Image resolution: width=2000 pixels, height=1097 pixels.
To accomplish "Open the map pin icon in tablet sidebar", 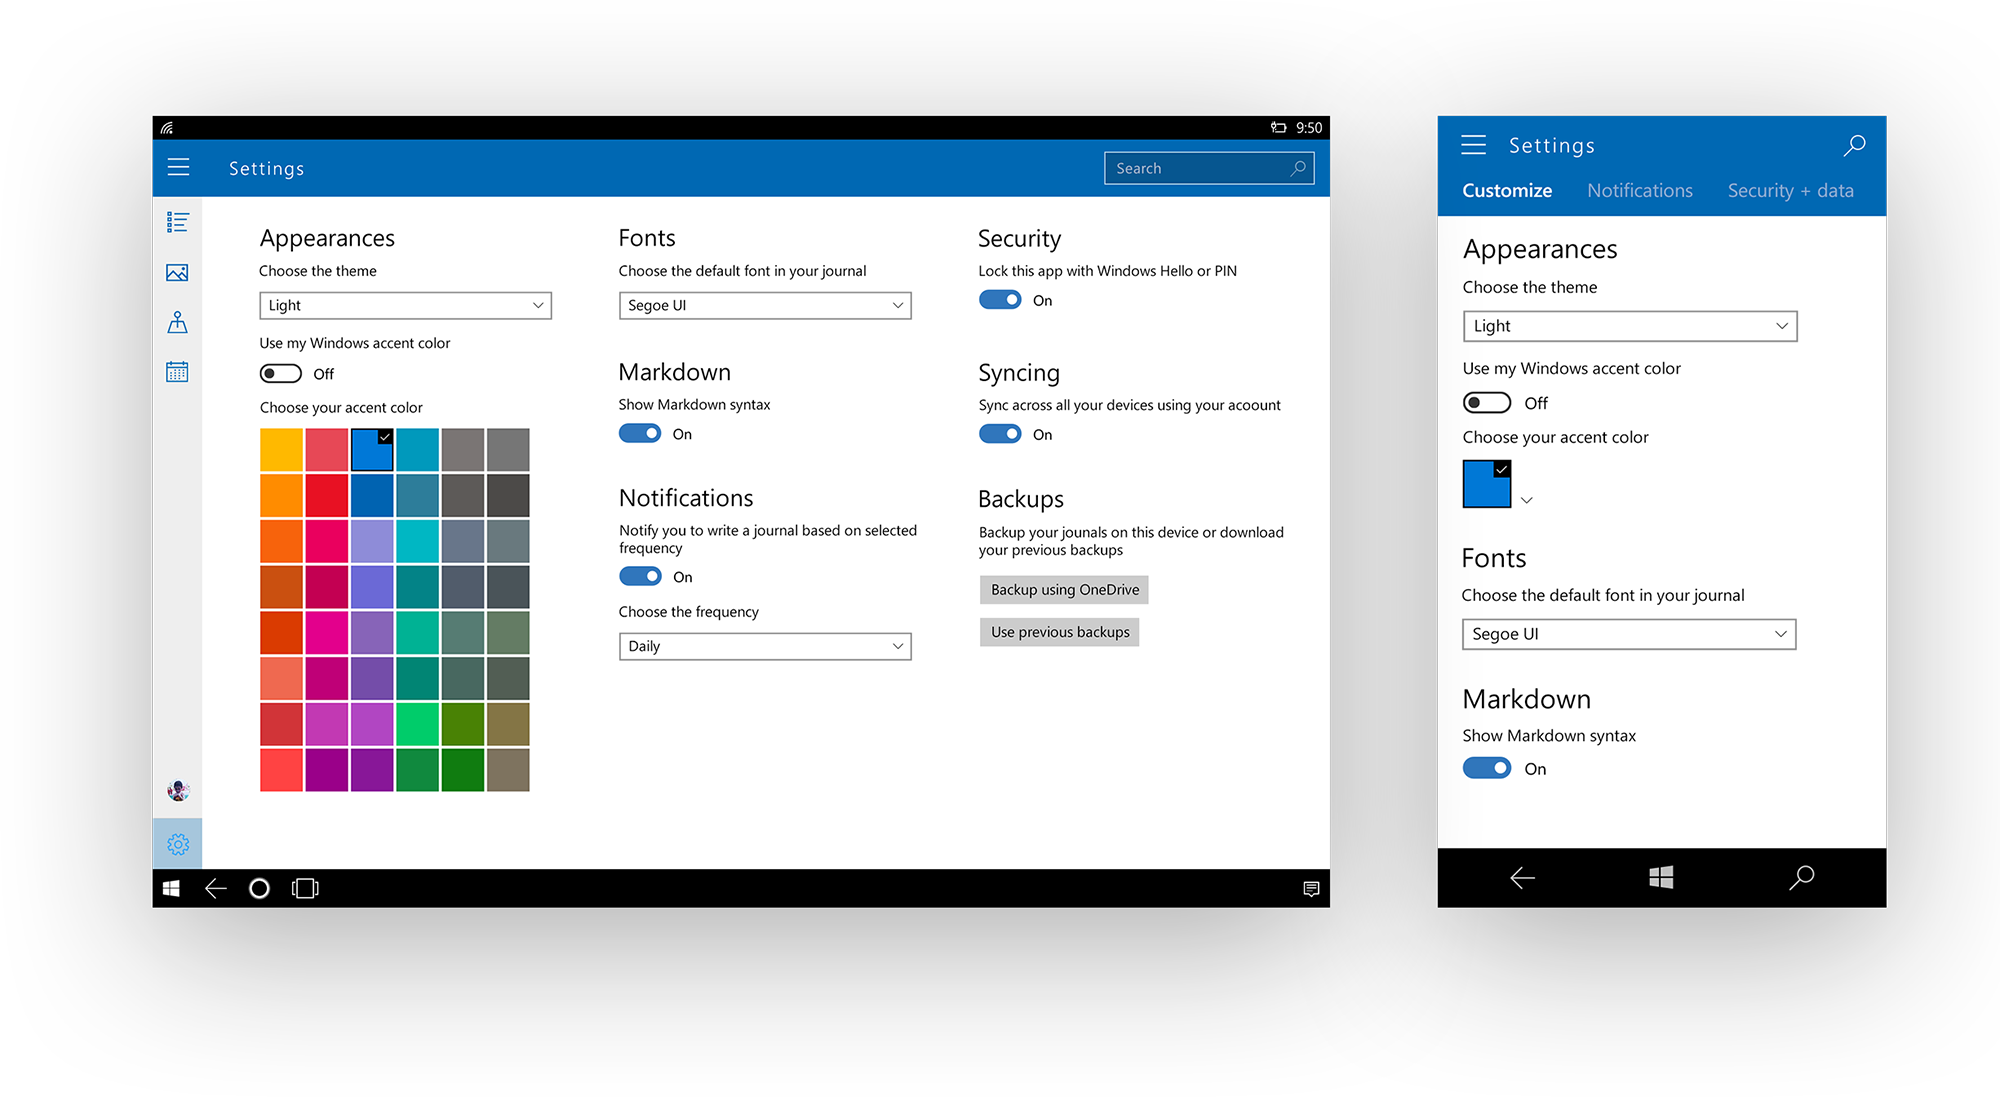I will tap(178, 322).
